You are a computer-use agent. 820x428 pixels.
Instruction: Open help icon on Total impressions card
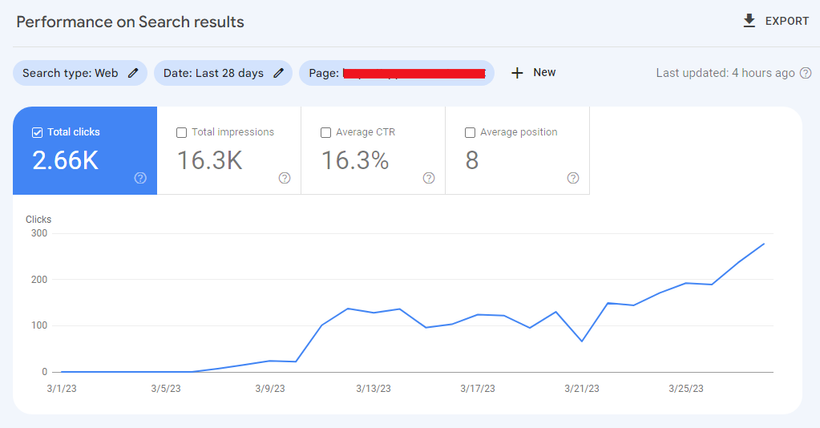click(284, 178)
